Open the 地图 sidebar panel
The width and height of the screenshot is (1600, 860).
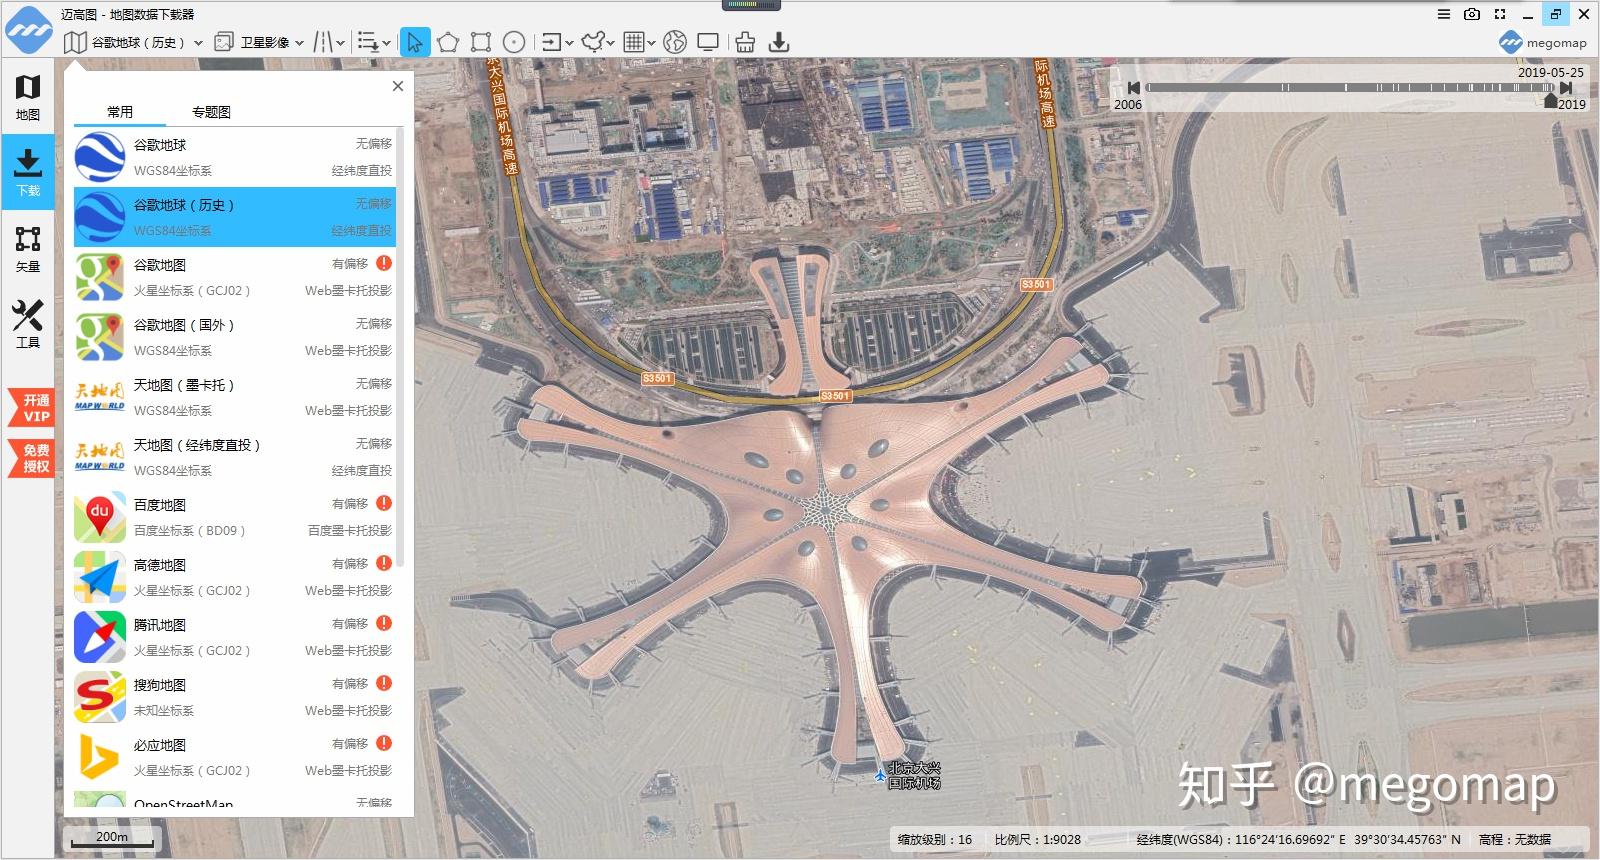tap(28, 98)
